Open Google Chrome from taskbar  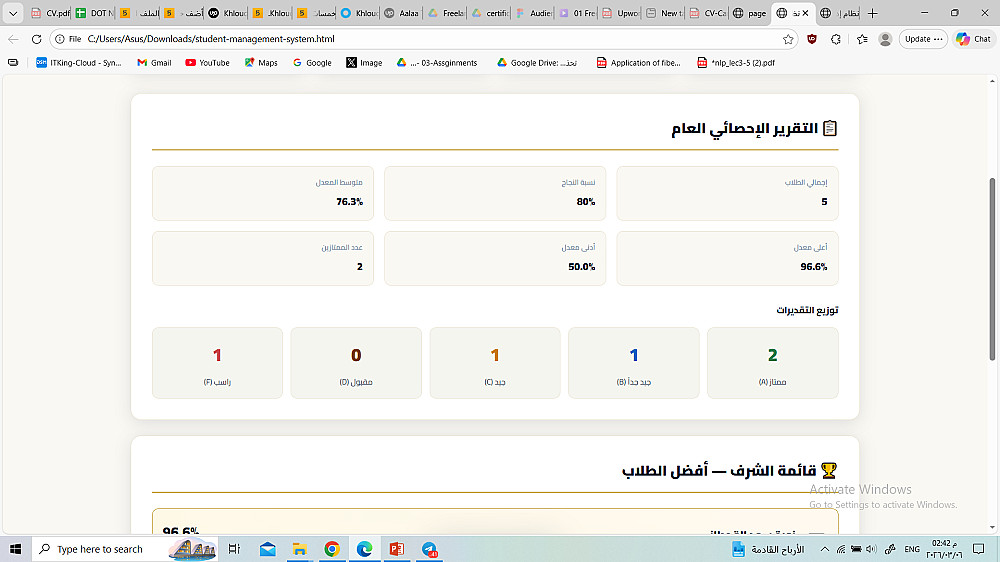tap(332, 549)
